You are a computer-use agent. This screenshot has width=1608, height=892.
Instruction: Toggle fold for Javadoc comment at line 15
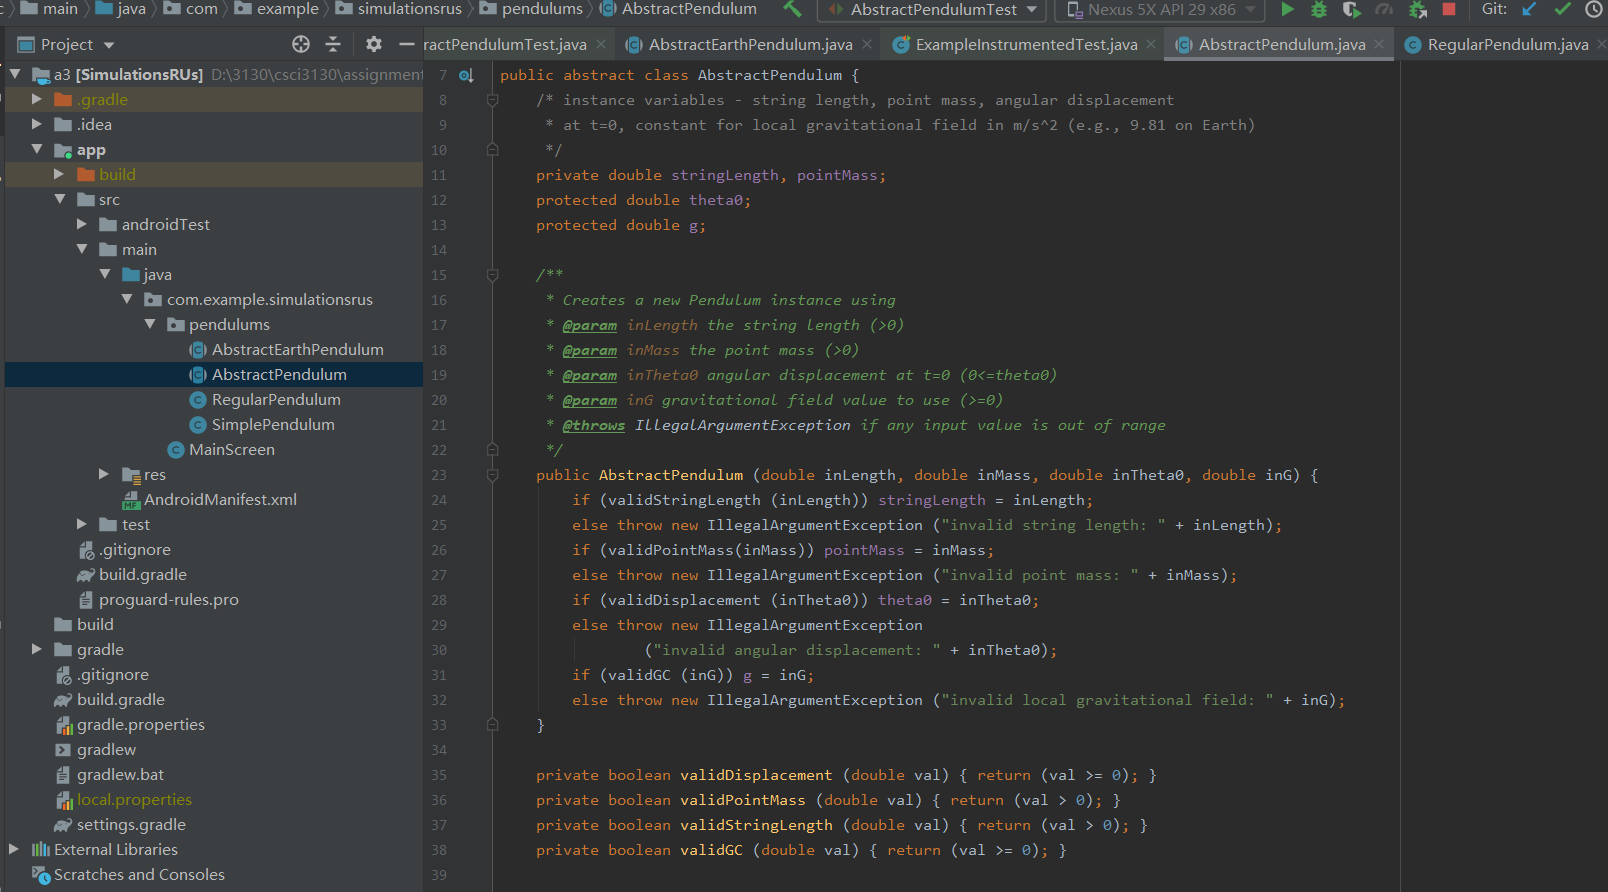pos(492,275)
